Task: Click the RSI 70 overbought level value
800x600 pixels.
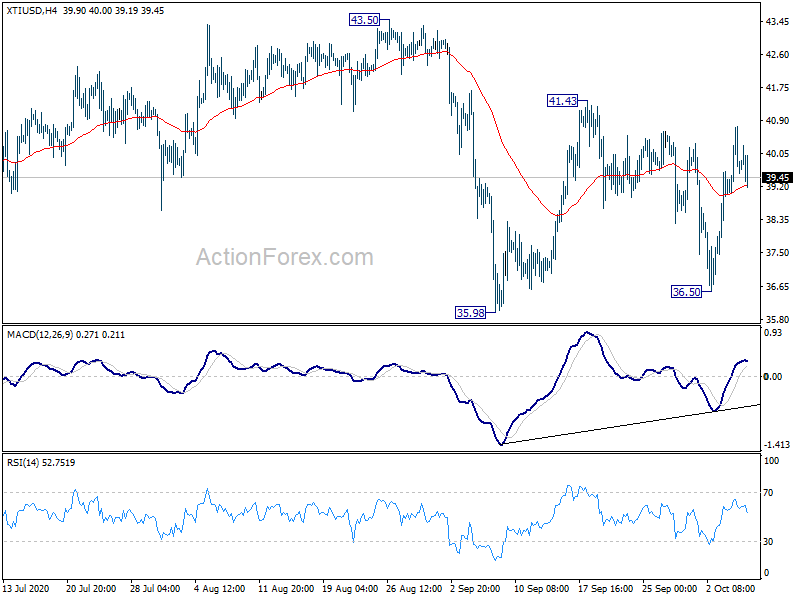Action: [x=768, y=492]
